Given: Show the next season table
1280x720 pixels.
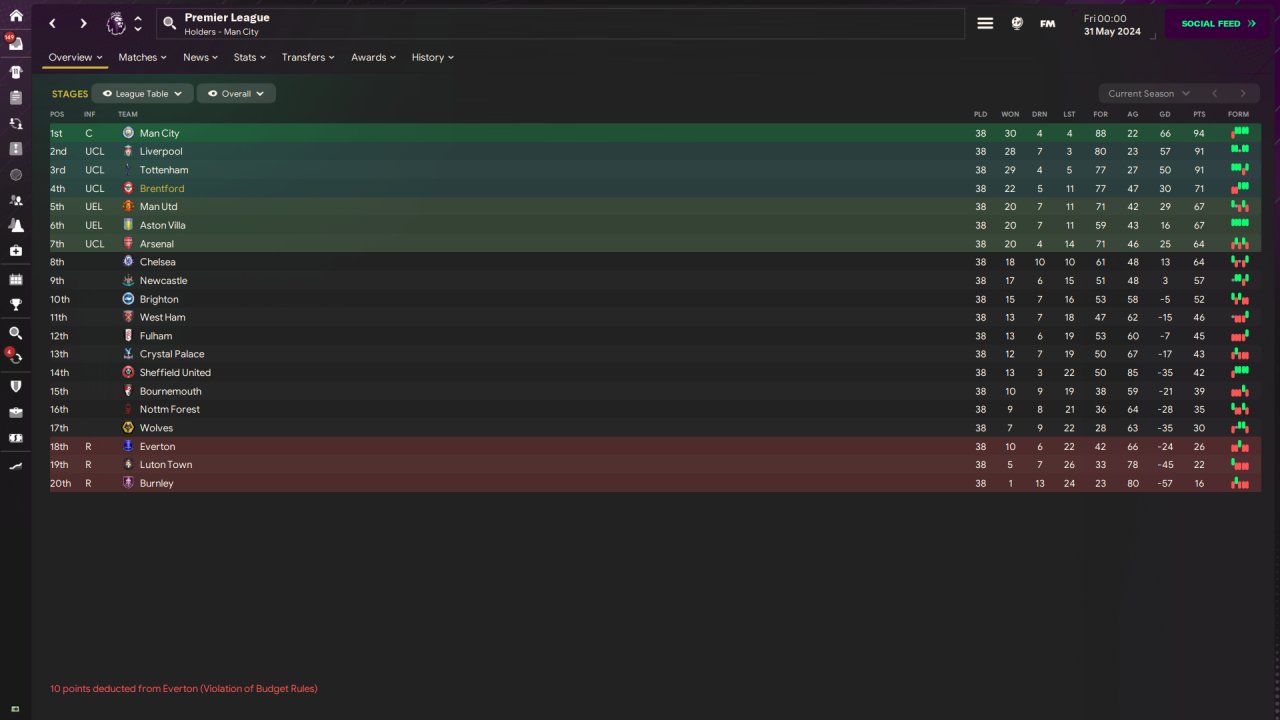Looking at the screenshot, I should click(1243, 93).
